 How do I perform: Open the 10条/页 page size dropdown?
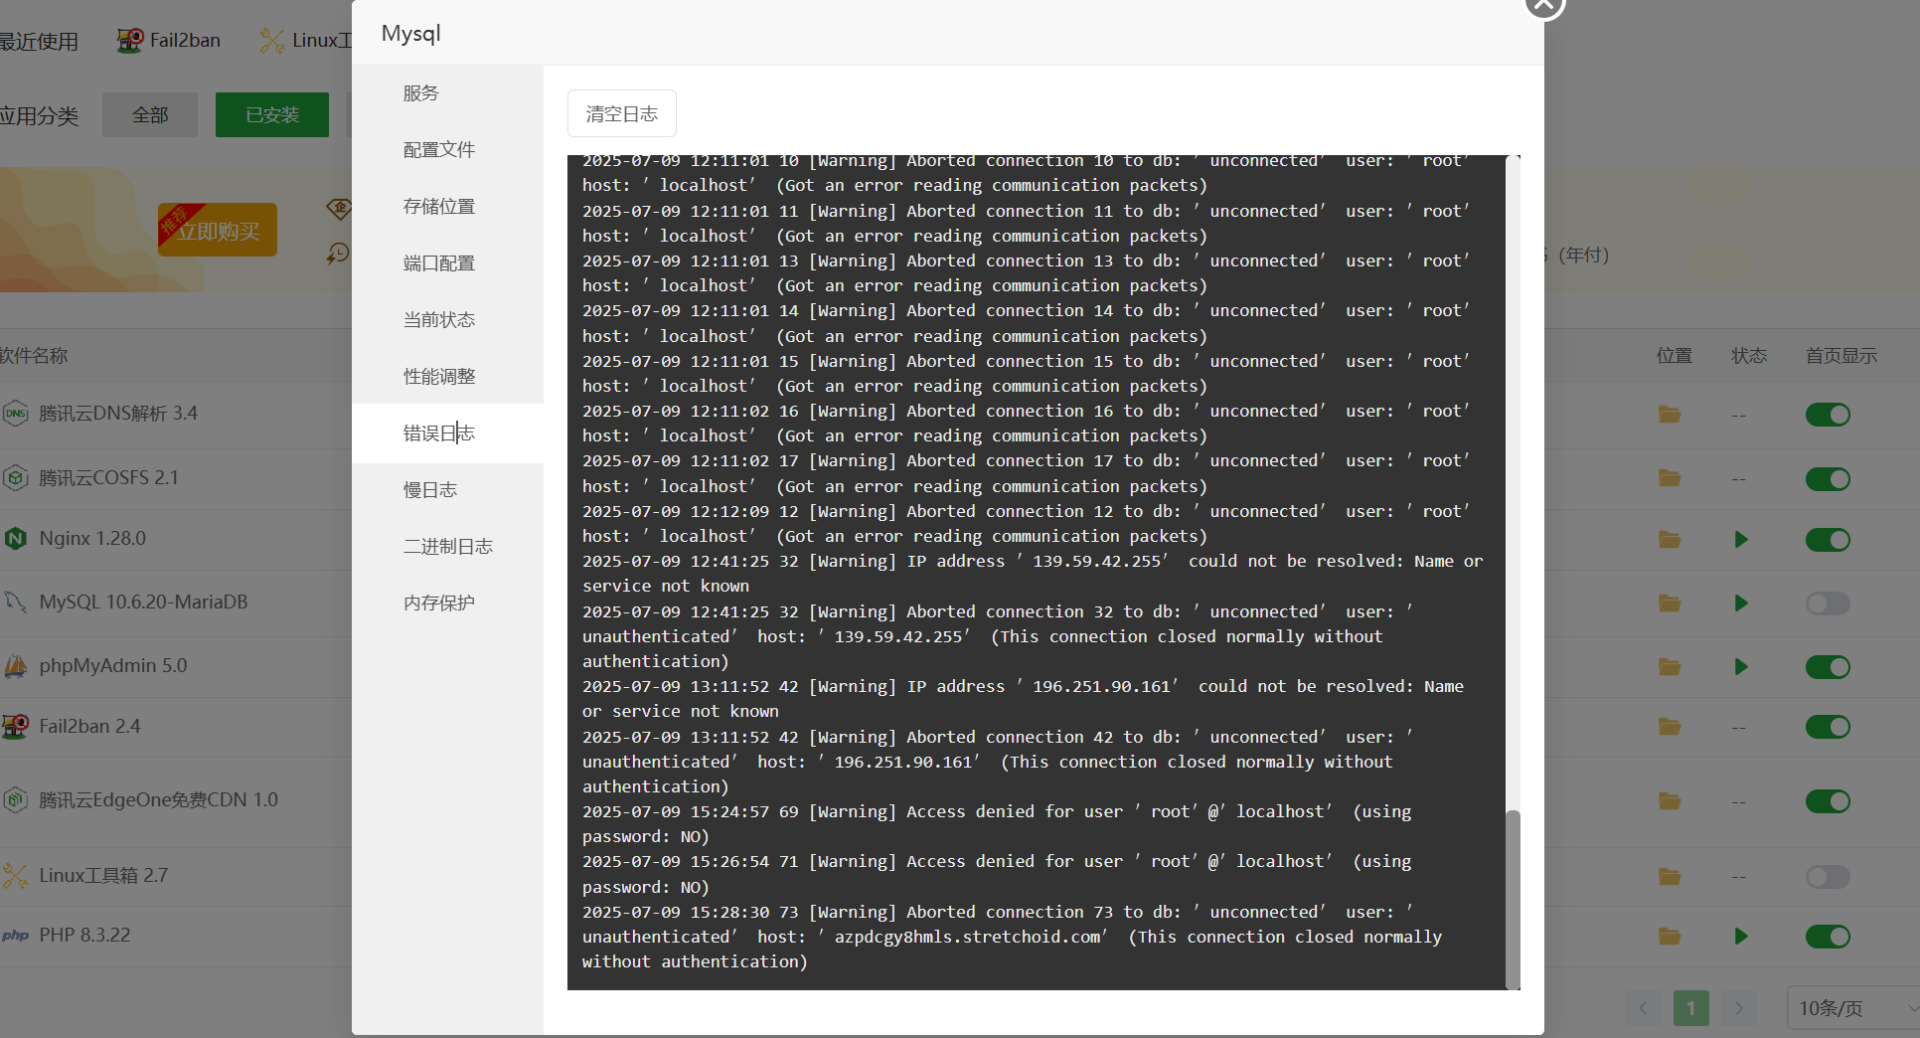[x=1853, y=1008]
